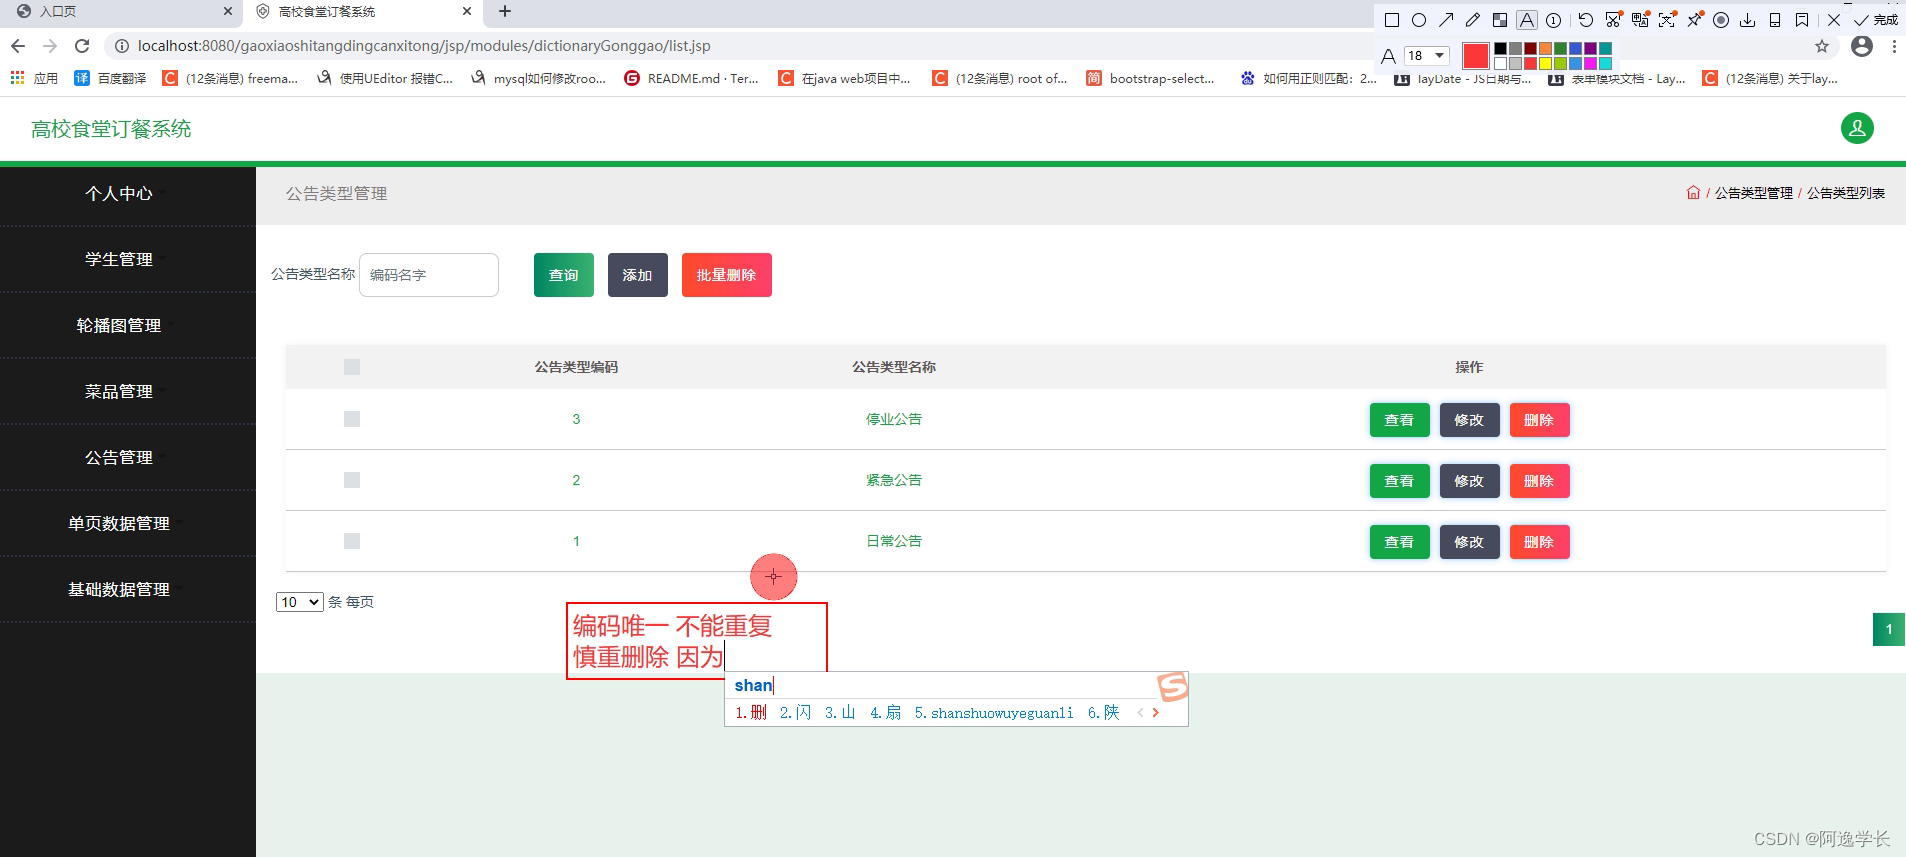Select the numbered marker tool
The width and height of the screenshot is (1906, 857).
click(x=1553, y=20)
